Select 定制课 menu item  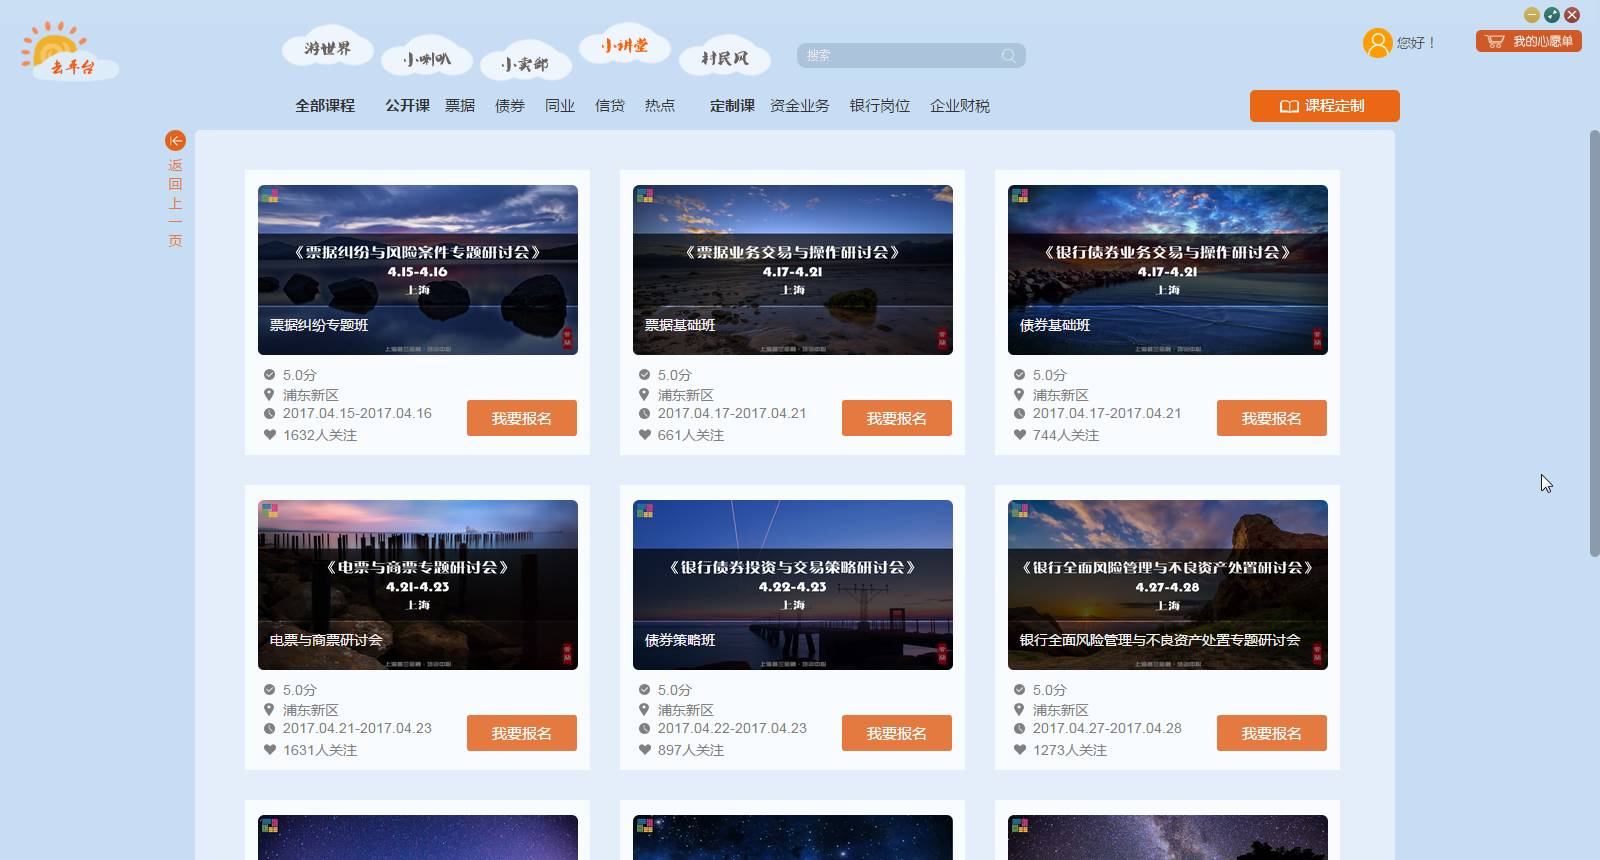732,106
